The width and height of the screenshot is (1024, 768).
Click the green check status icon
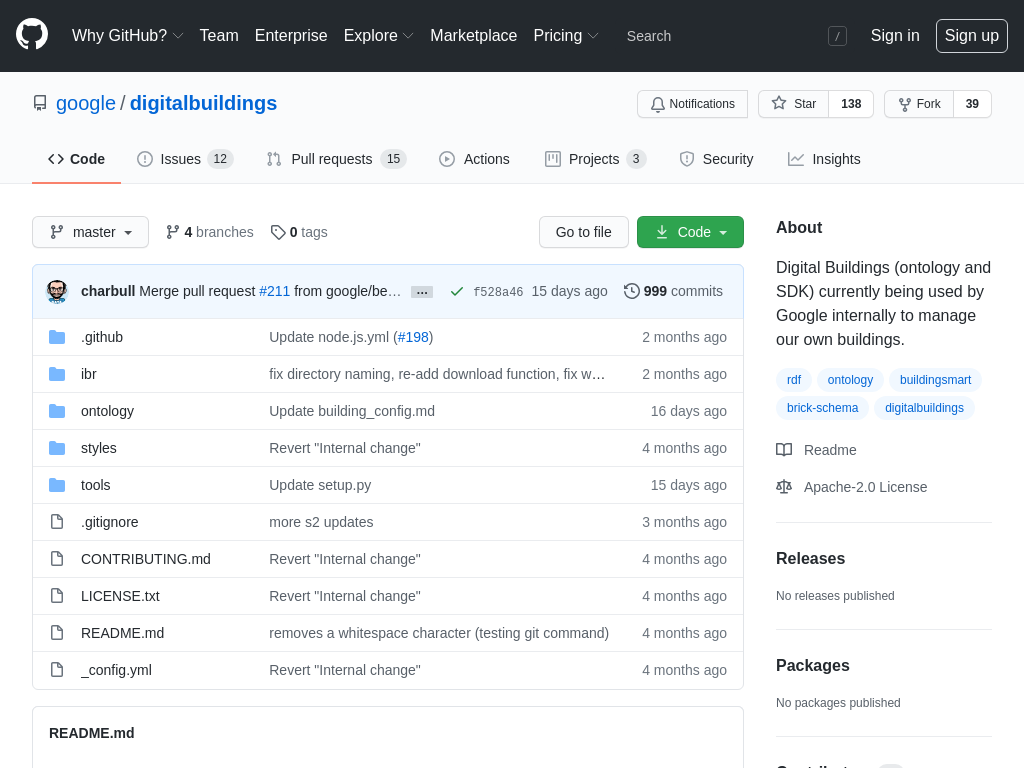(x=456, y=291)
